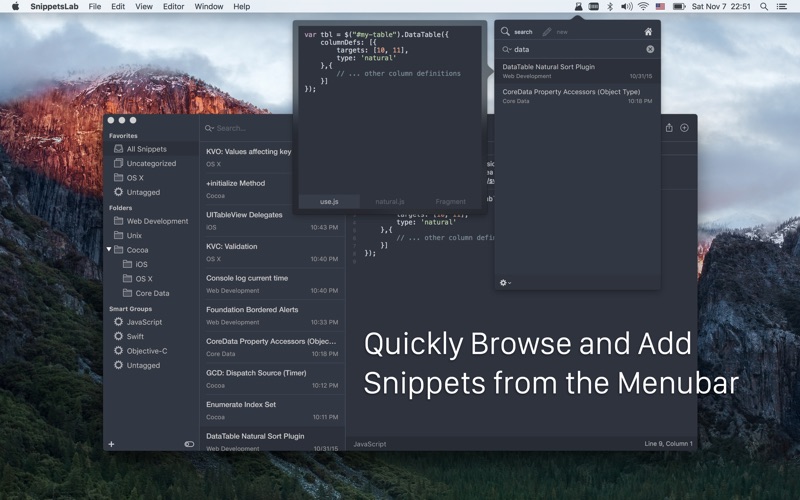800x500 pixels.
Task: Click the share icon in the editor toolbar
Action: 669,128
